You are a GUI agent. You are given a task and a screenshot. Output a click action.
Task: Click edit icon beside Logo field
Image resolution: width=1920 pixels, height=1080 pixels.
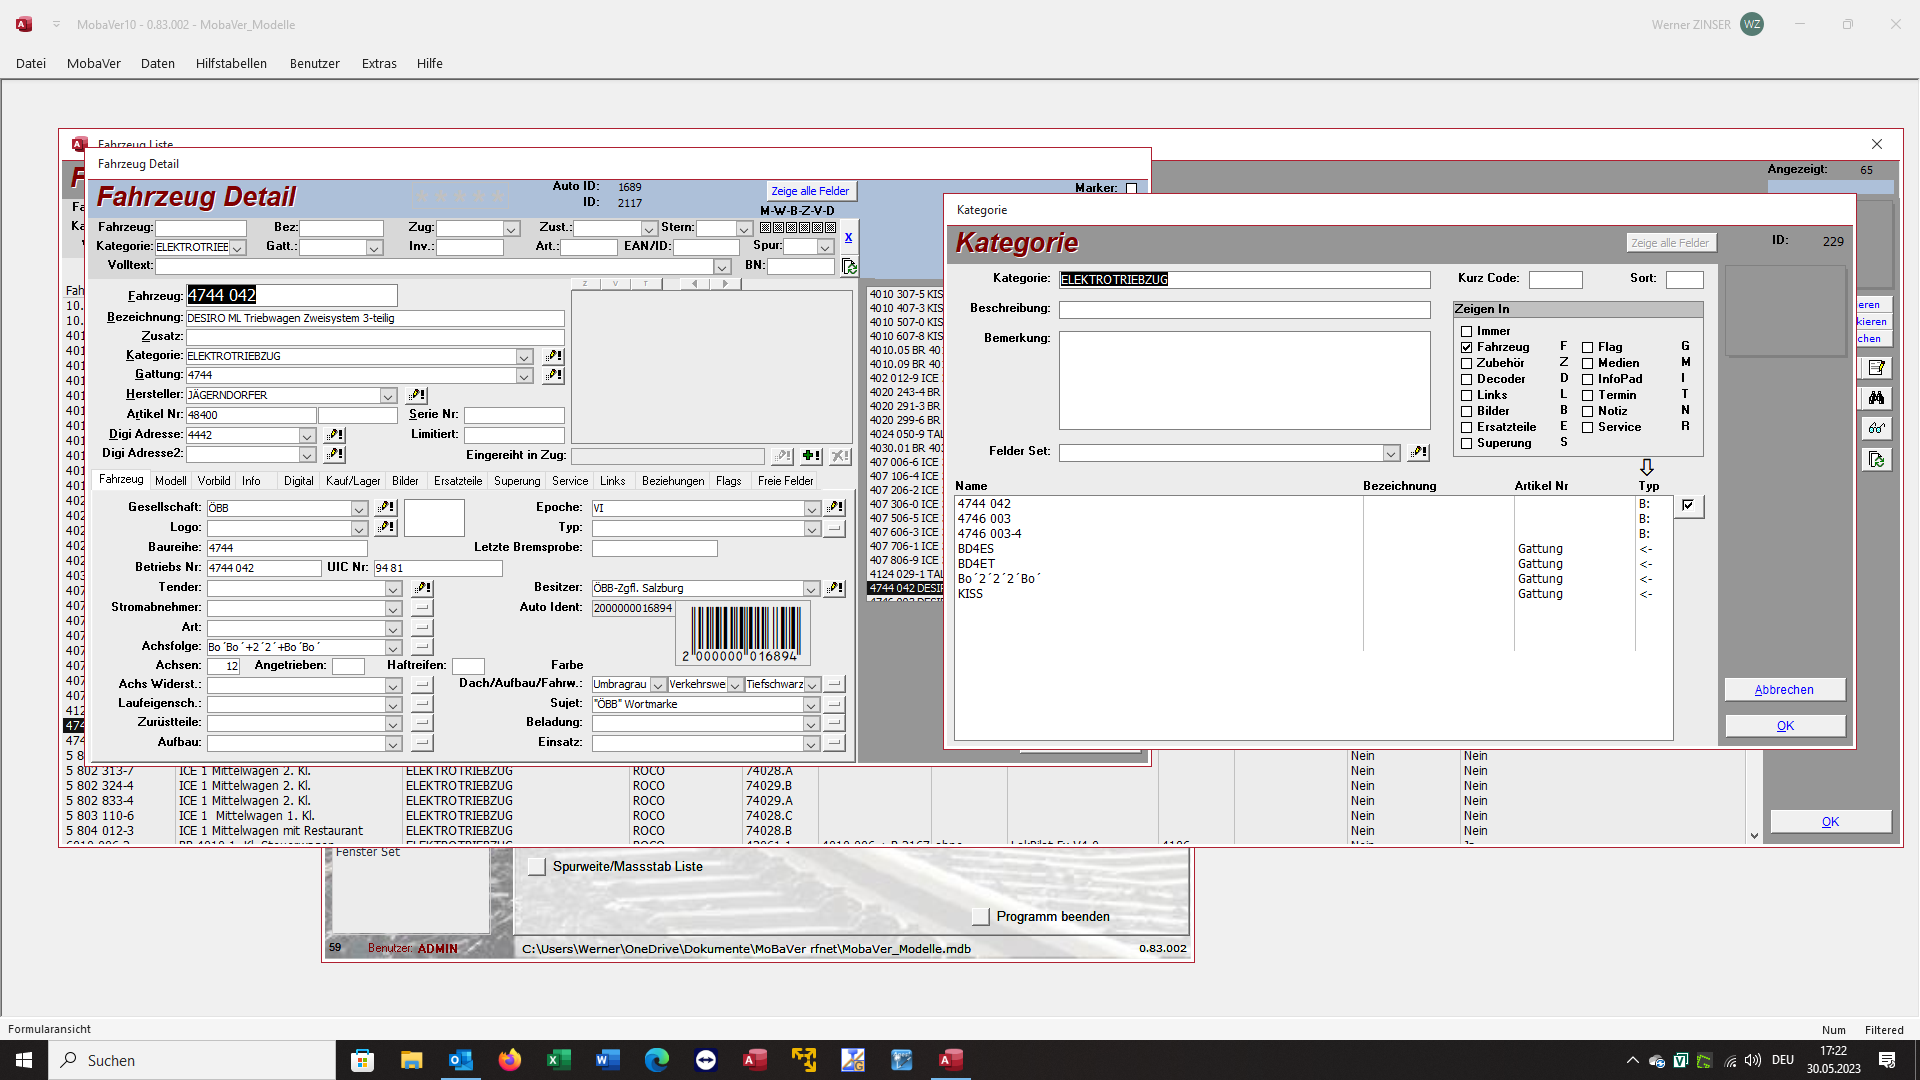386,527
